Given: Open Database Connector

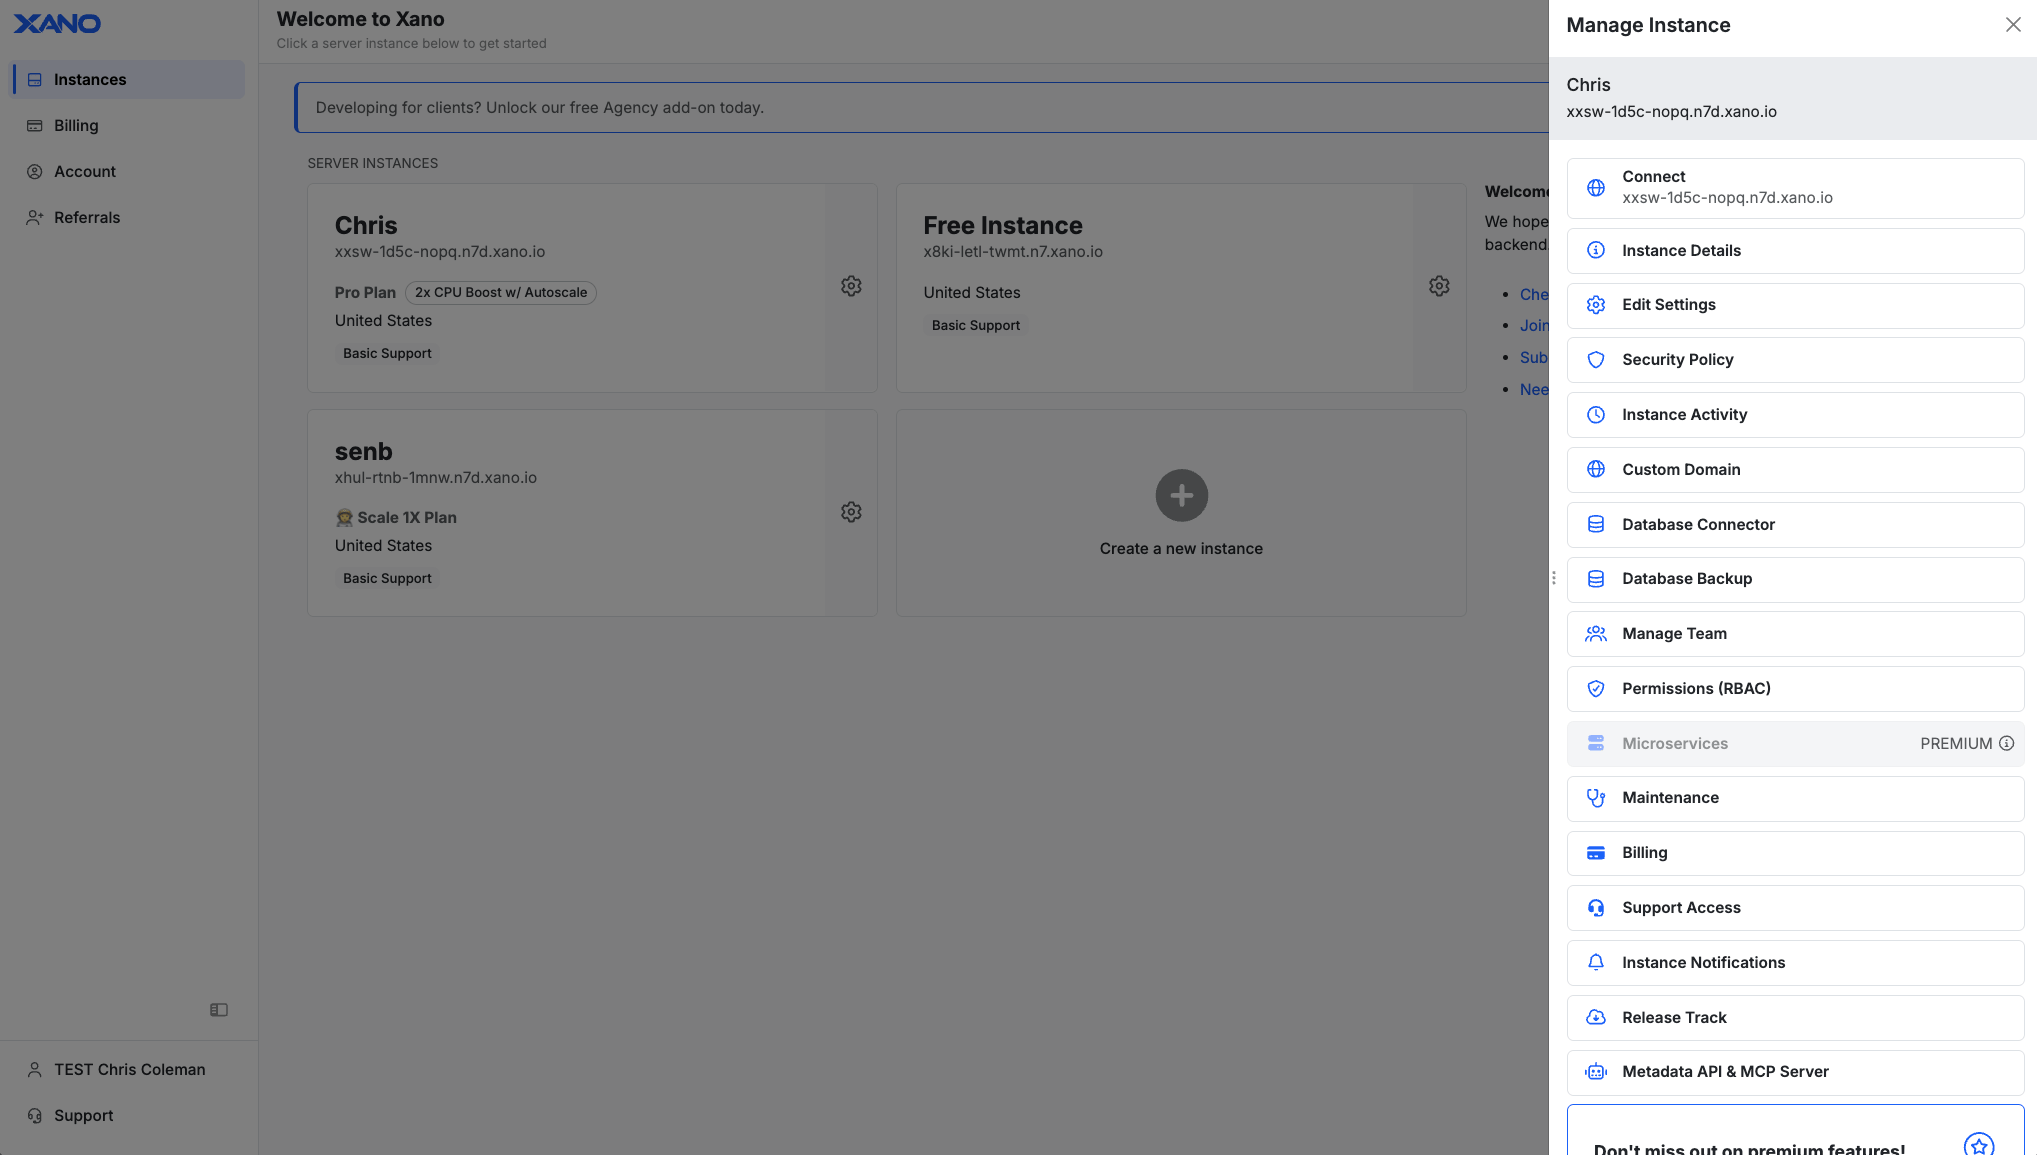Looking at the screenshot, I should (1795, 525).
